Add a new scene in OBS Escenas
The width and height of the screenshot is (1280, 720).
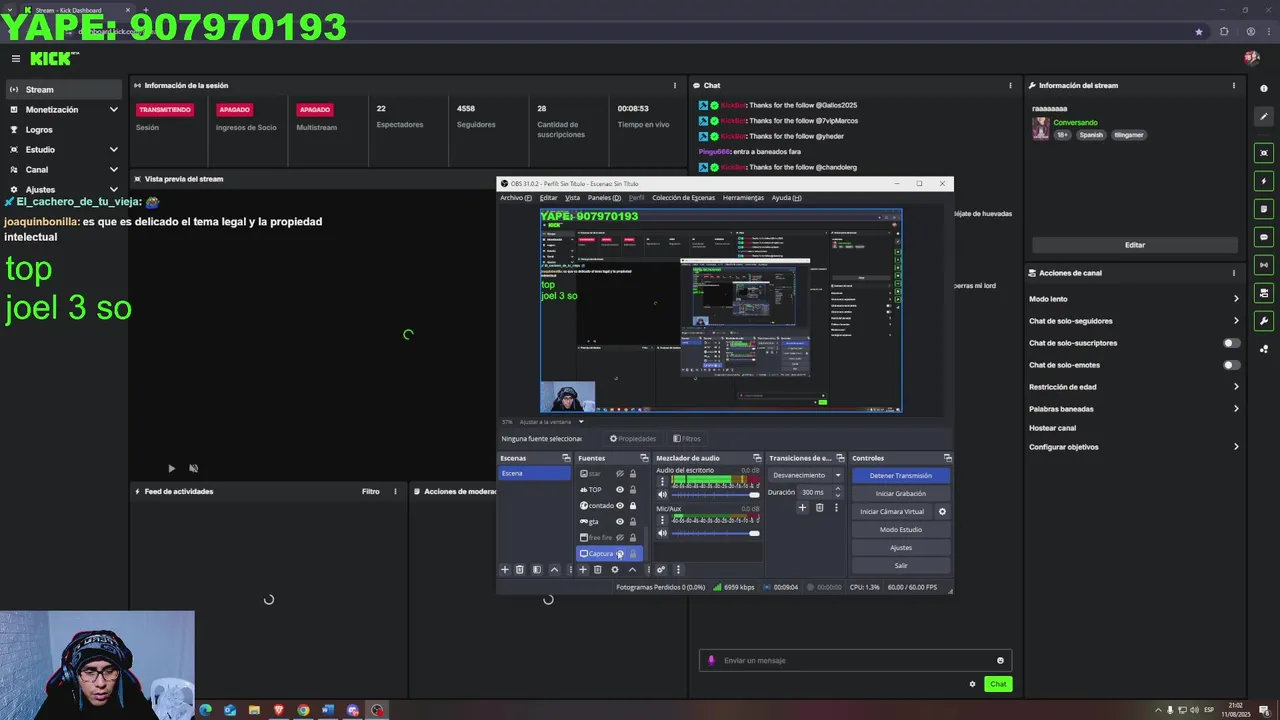[504, 570]
